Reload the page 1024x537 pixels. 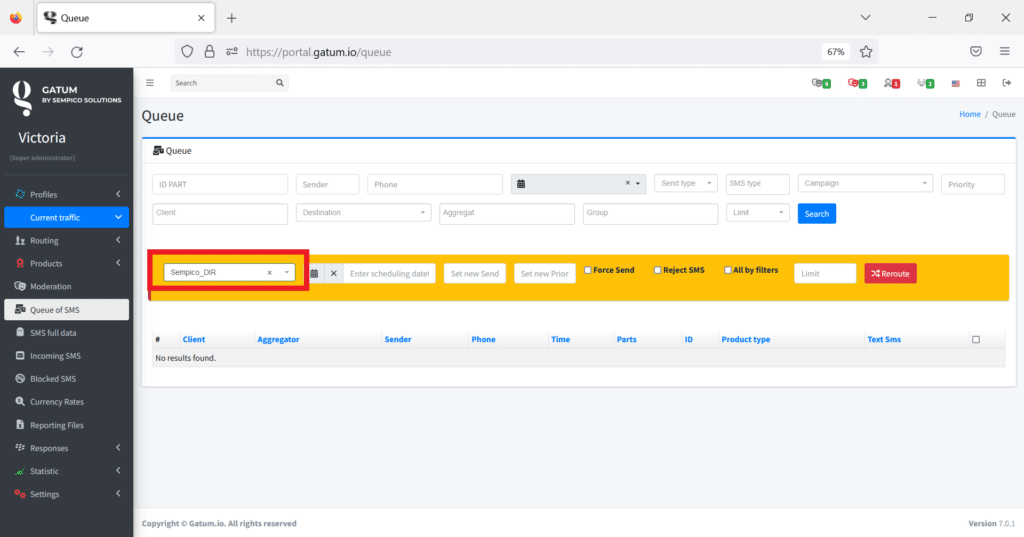click(x=76, y=52)
